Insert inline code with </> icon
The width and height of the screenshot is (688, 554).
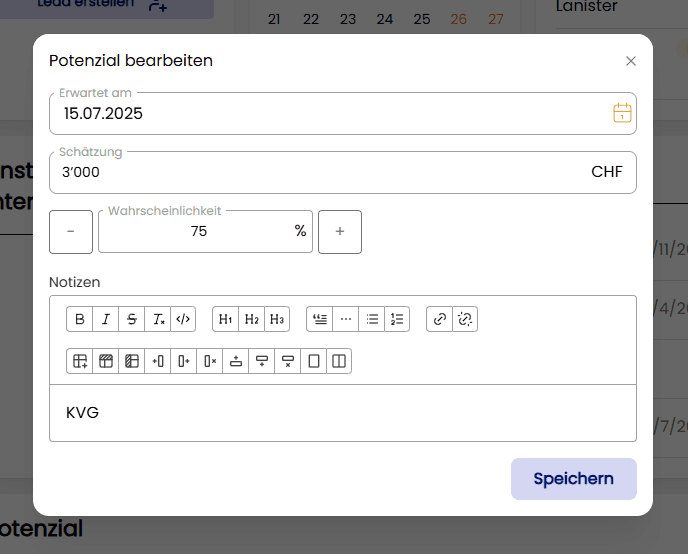(x=183, y=319)
